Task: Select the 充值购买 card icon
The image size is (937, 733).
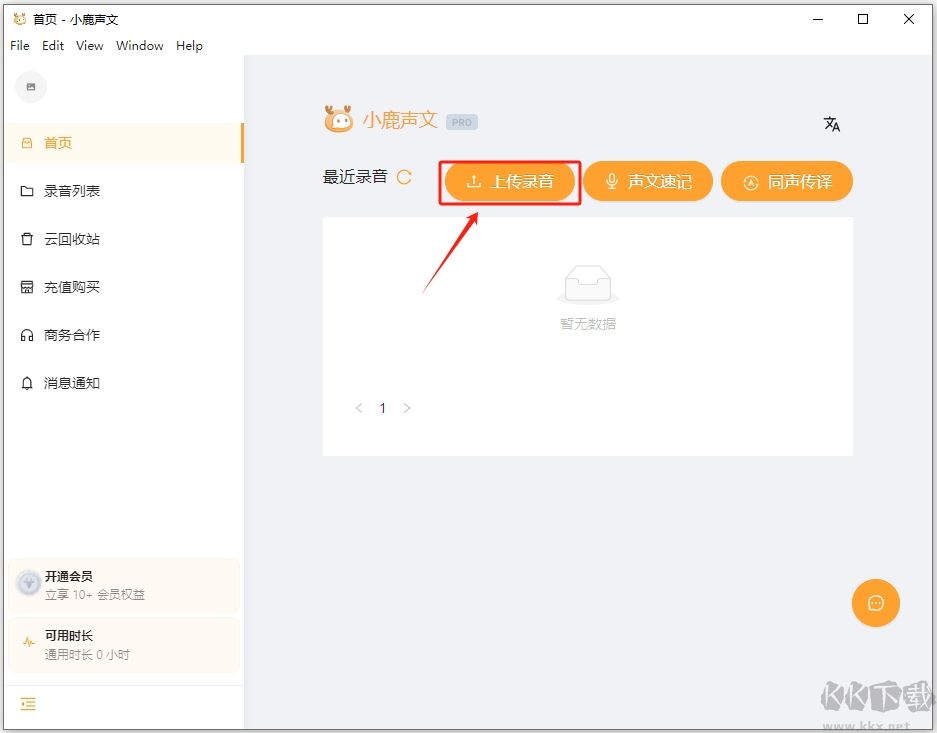Action: [x=28, y=287]
